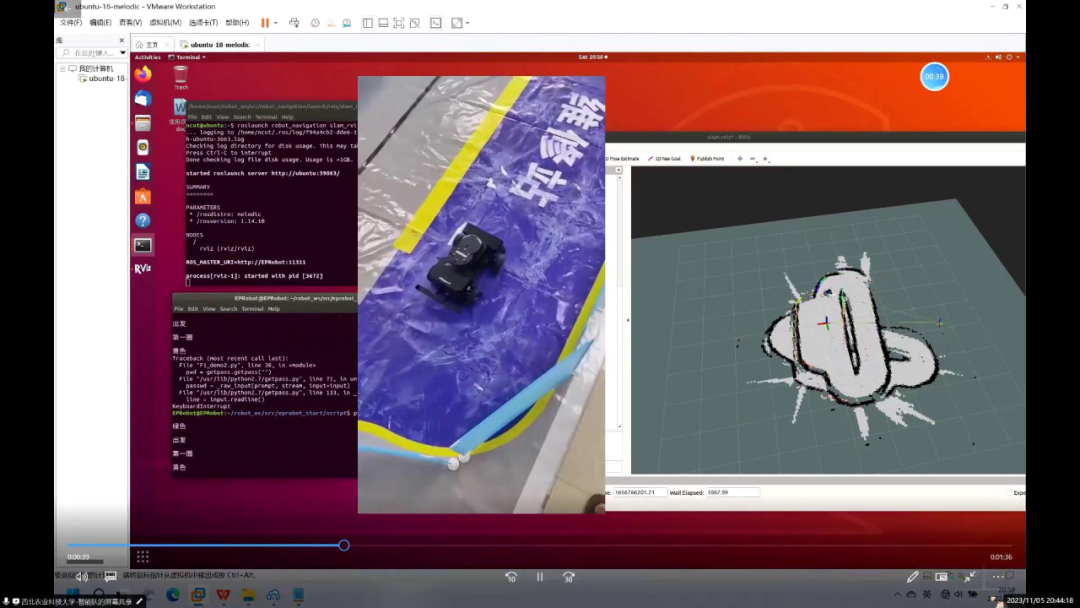Open the 虚拟机(M) menu
The height and width of the screenshot is (608, 1080).
165,22
